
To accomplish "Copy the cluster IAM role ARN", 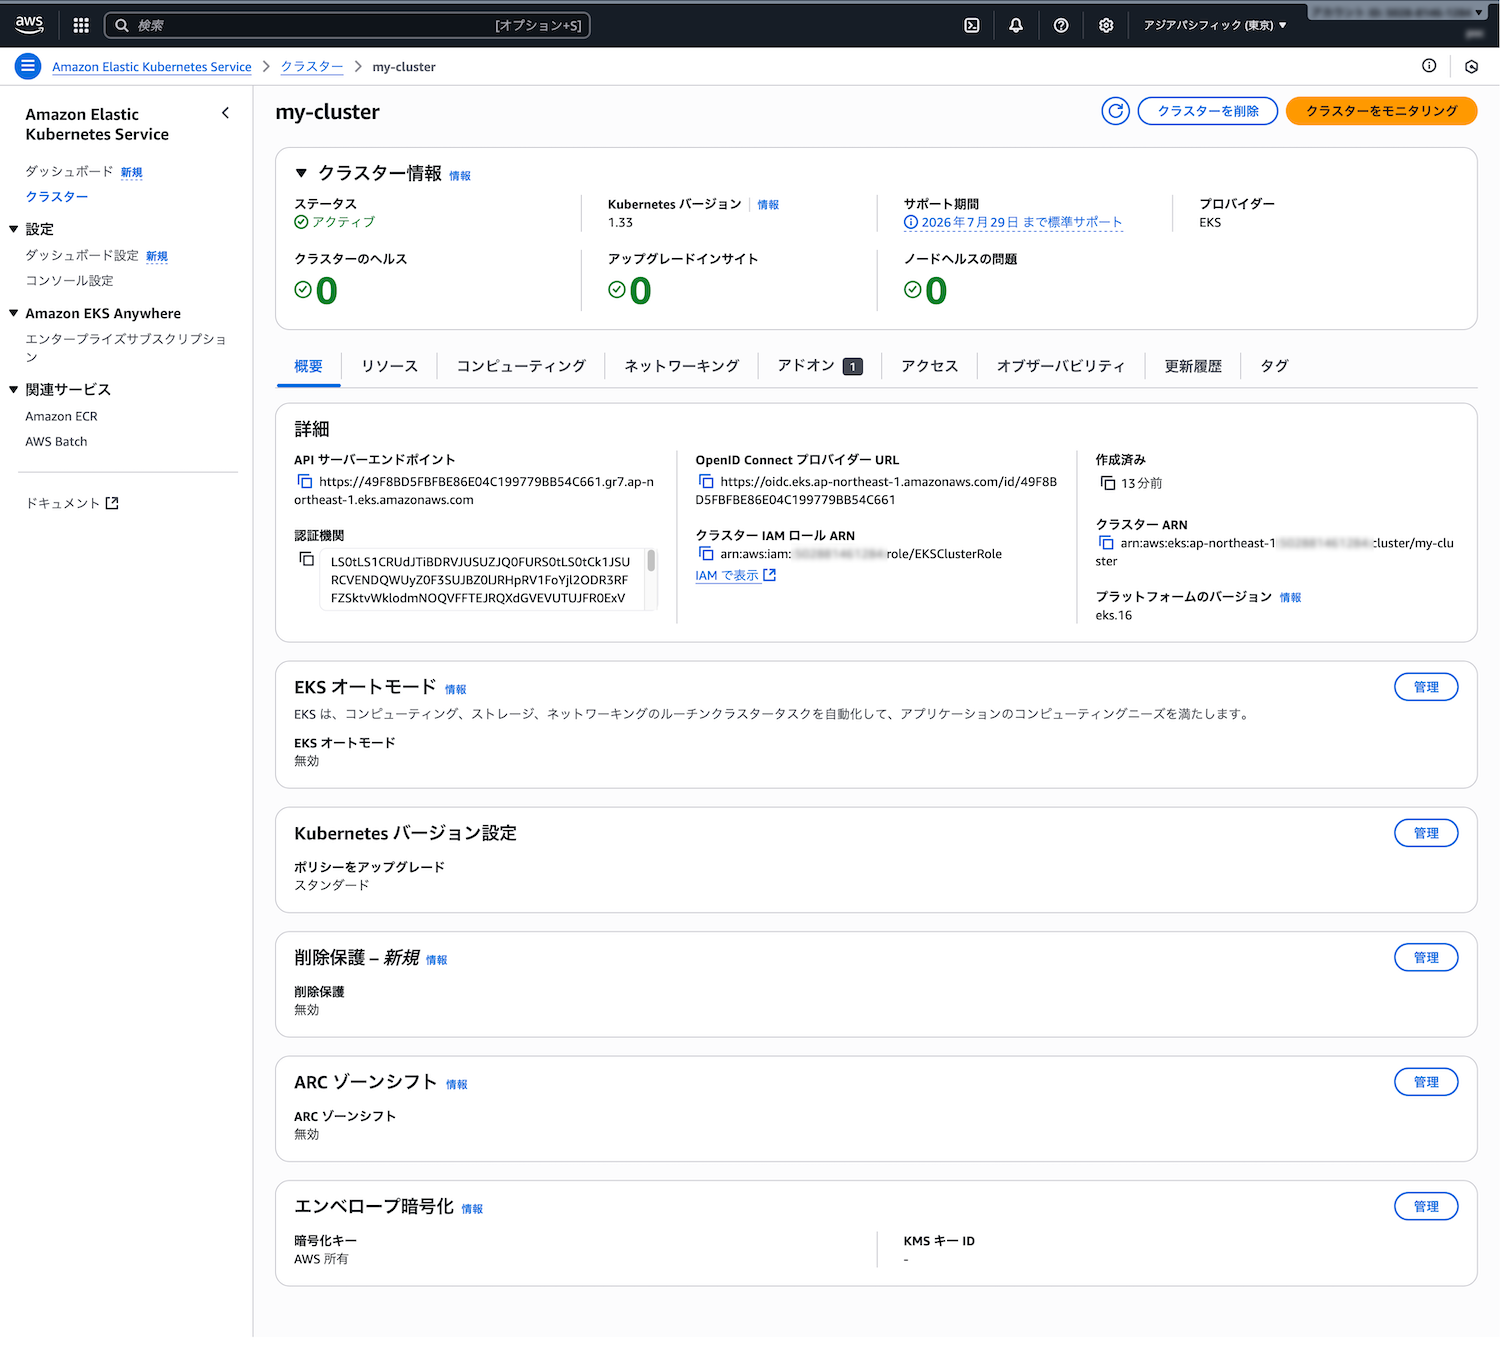I will 706,554.
